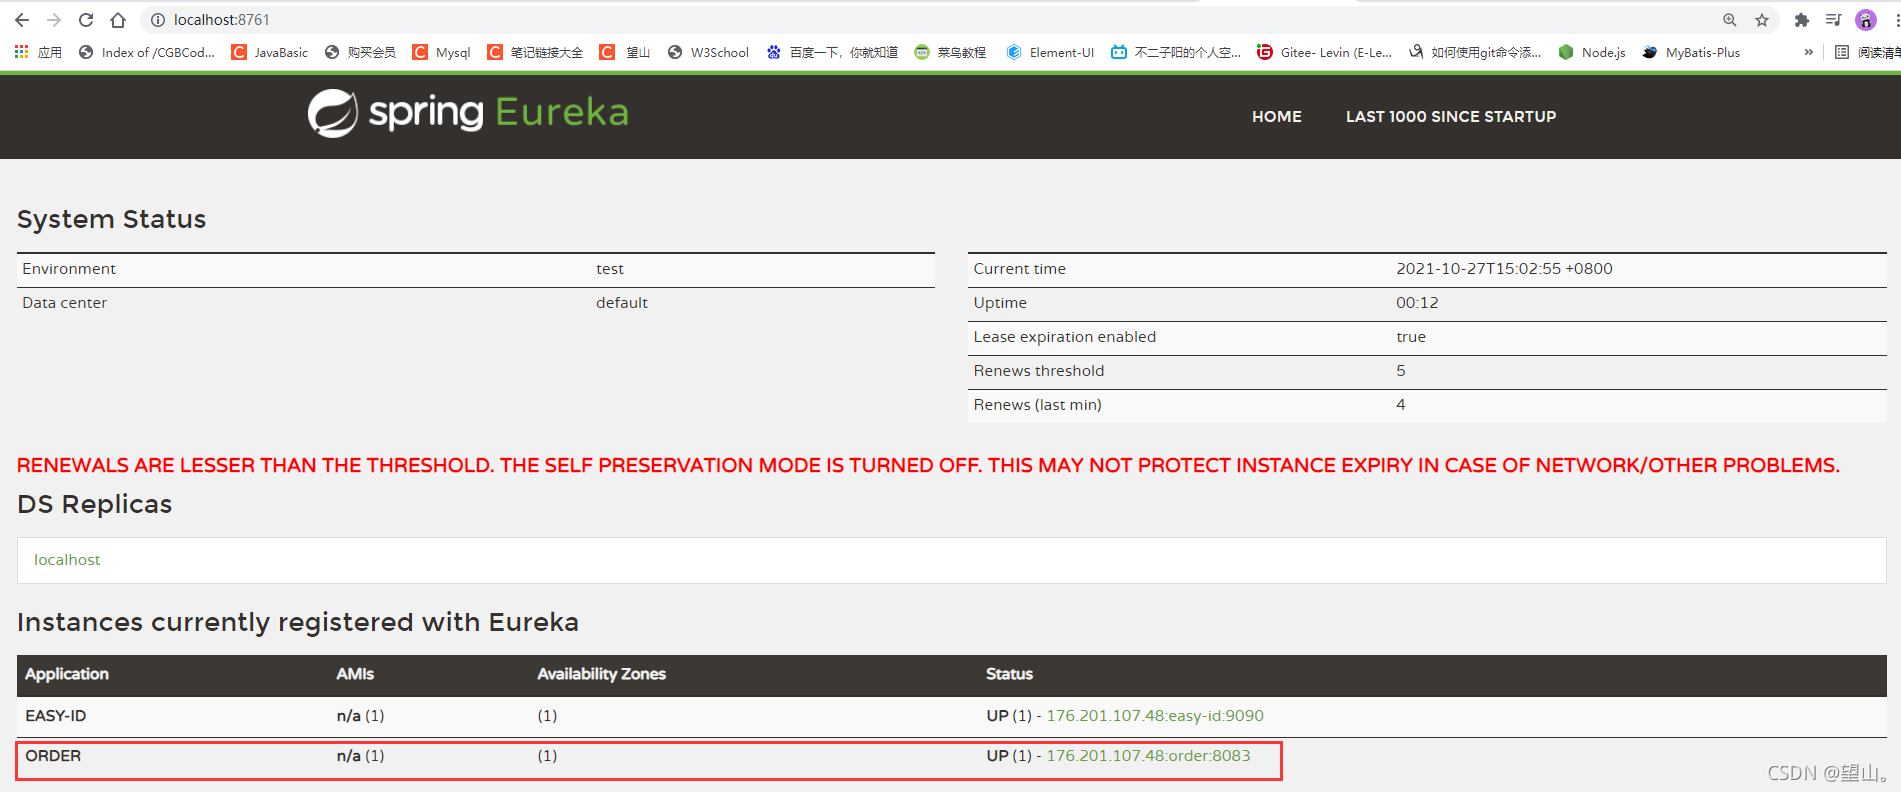Click the browser forward arrow
Image resolution: width=1901 pixels, height=792 pixels.
54,20
